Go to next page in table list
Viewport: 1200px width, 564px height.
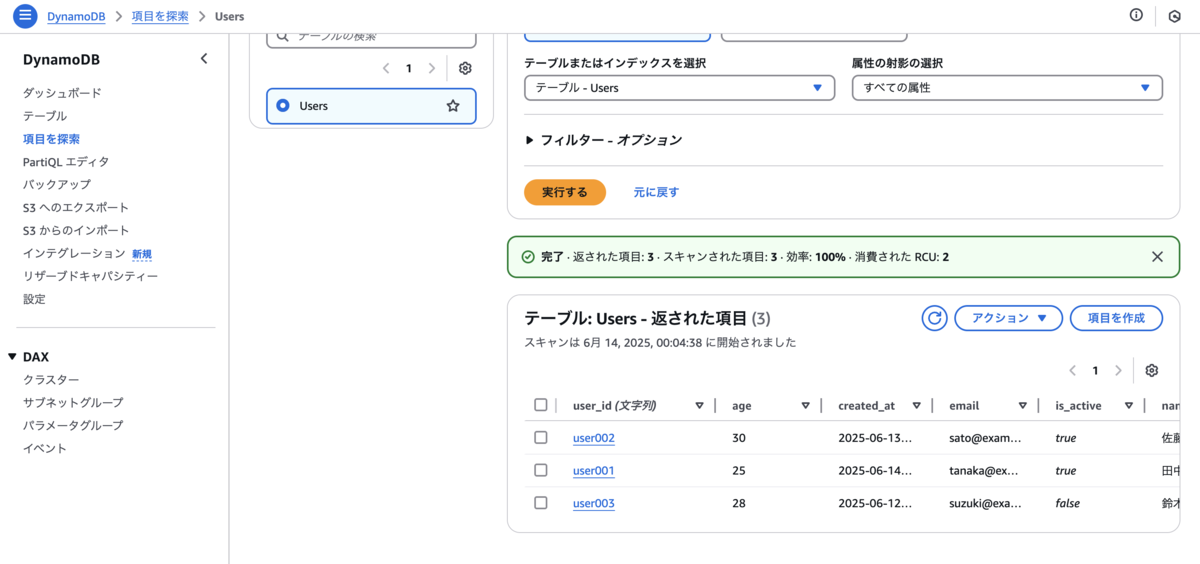pos(431,69)
